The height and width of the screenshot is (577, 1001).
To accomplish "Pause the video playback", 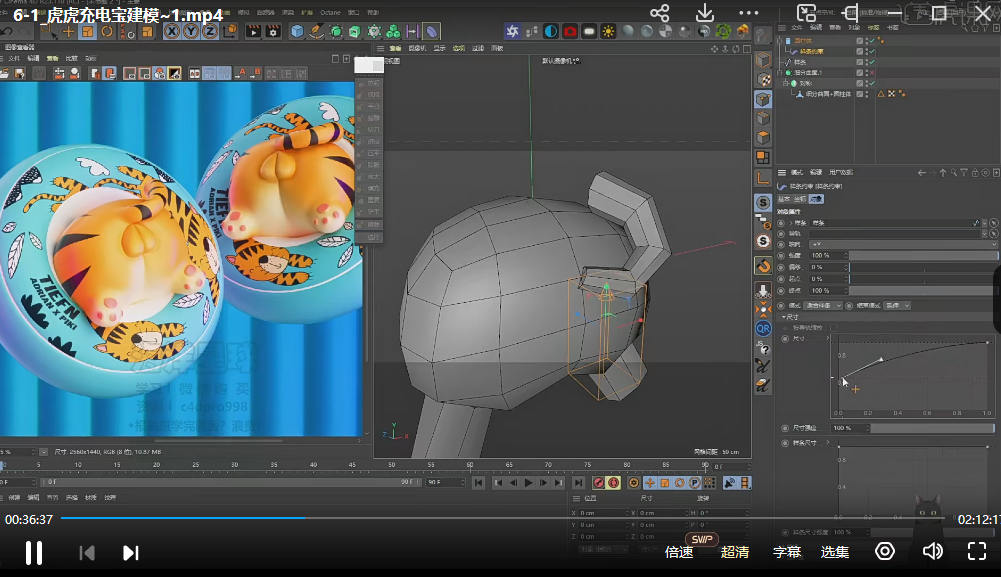I will 33,552.
